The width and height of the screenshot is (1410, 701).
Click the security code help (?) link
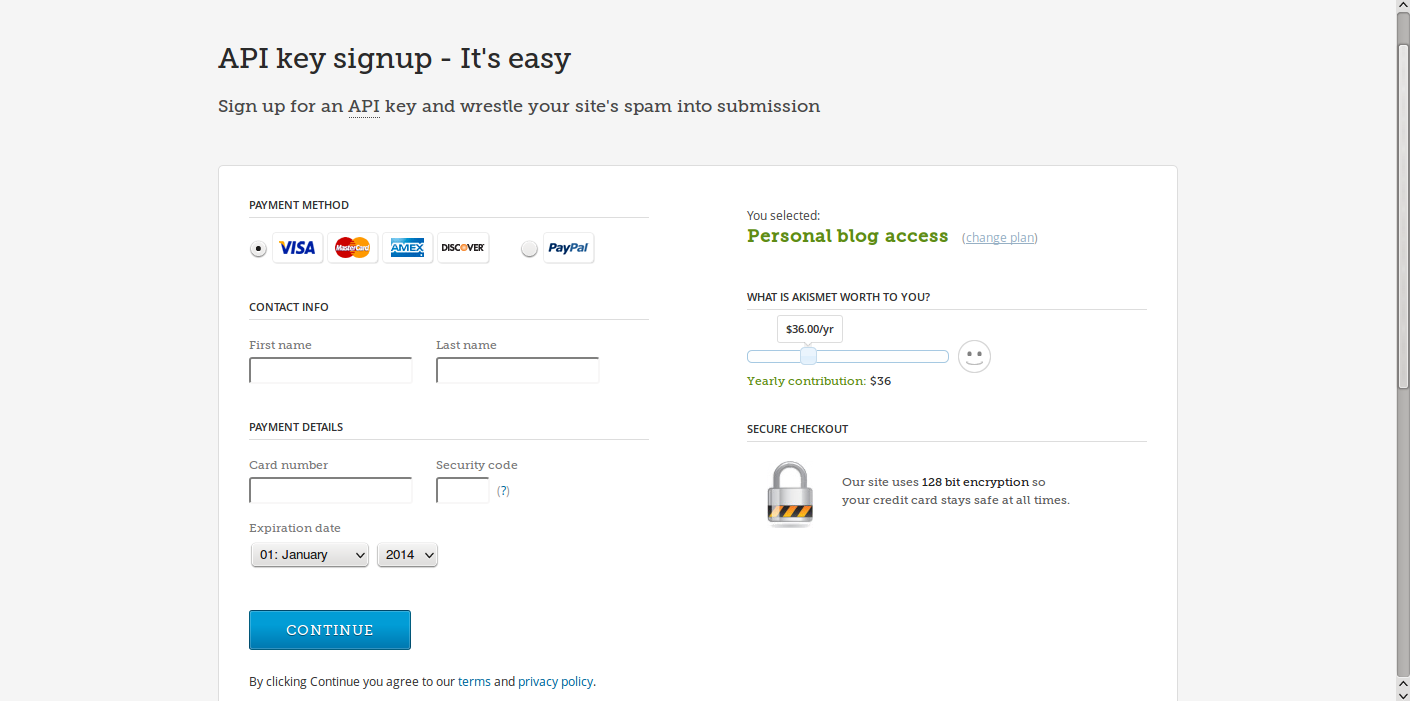(503, 491)
